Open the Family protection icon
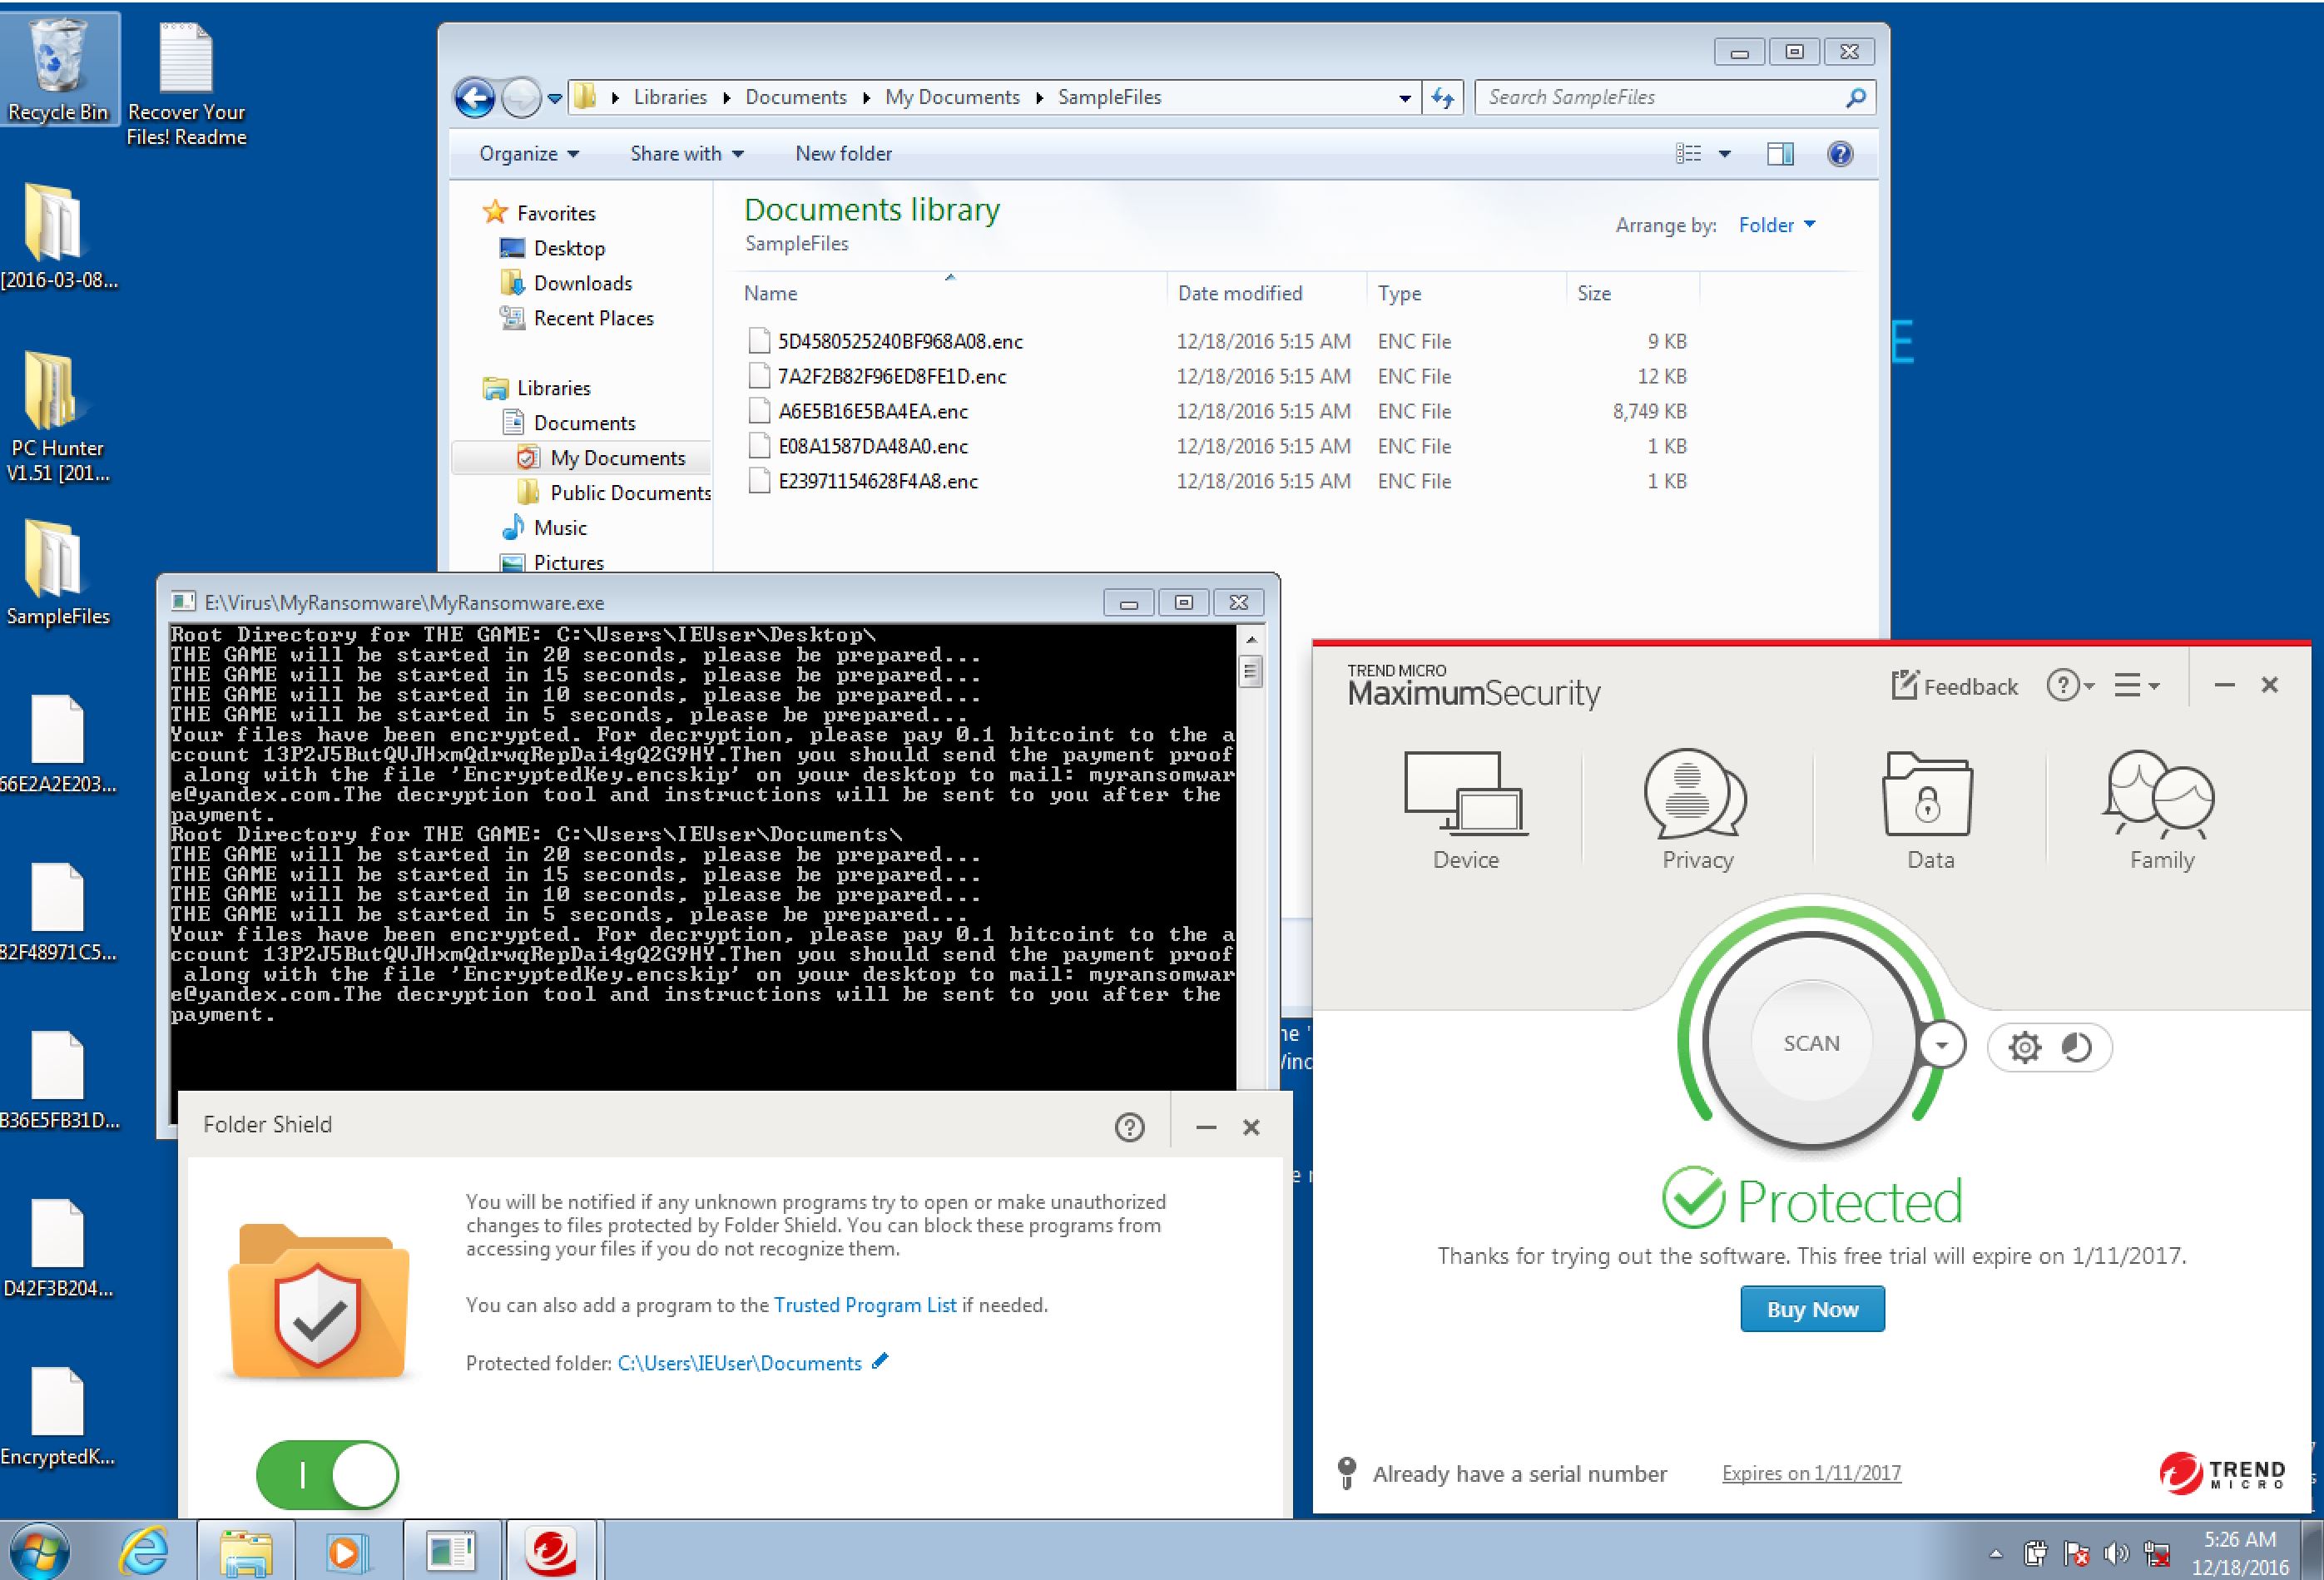The width and height of the screenshot is (2324, 1580). click(x=2160, y=794)
